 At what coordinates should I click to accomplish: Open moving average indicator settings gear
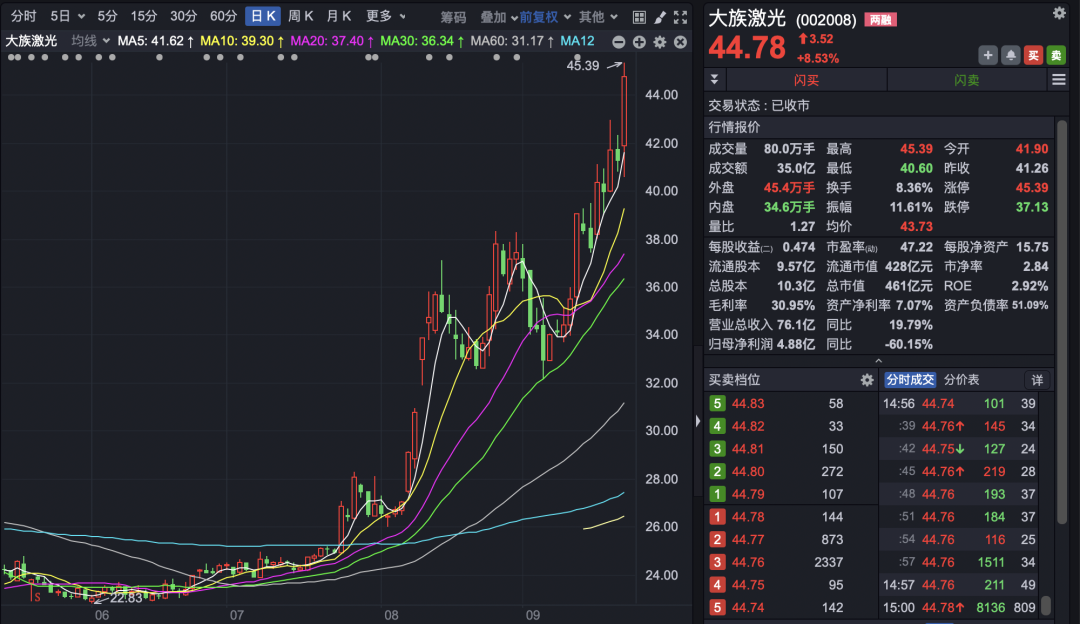[x=660, y=42]
